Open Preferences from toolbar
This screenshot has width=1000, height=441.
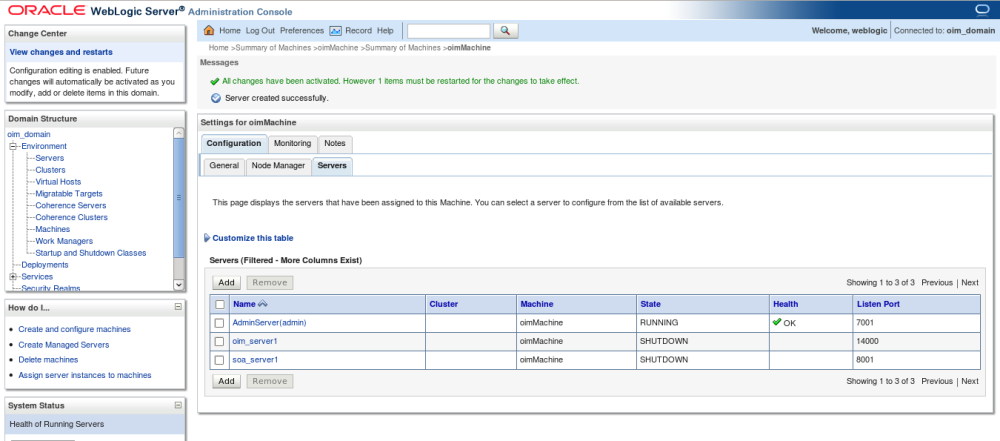[302, 31]
